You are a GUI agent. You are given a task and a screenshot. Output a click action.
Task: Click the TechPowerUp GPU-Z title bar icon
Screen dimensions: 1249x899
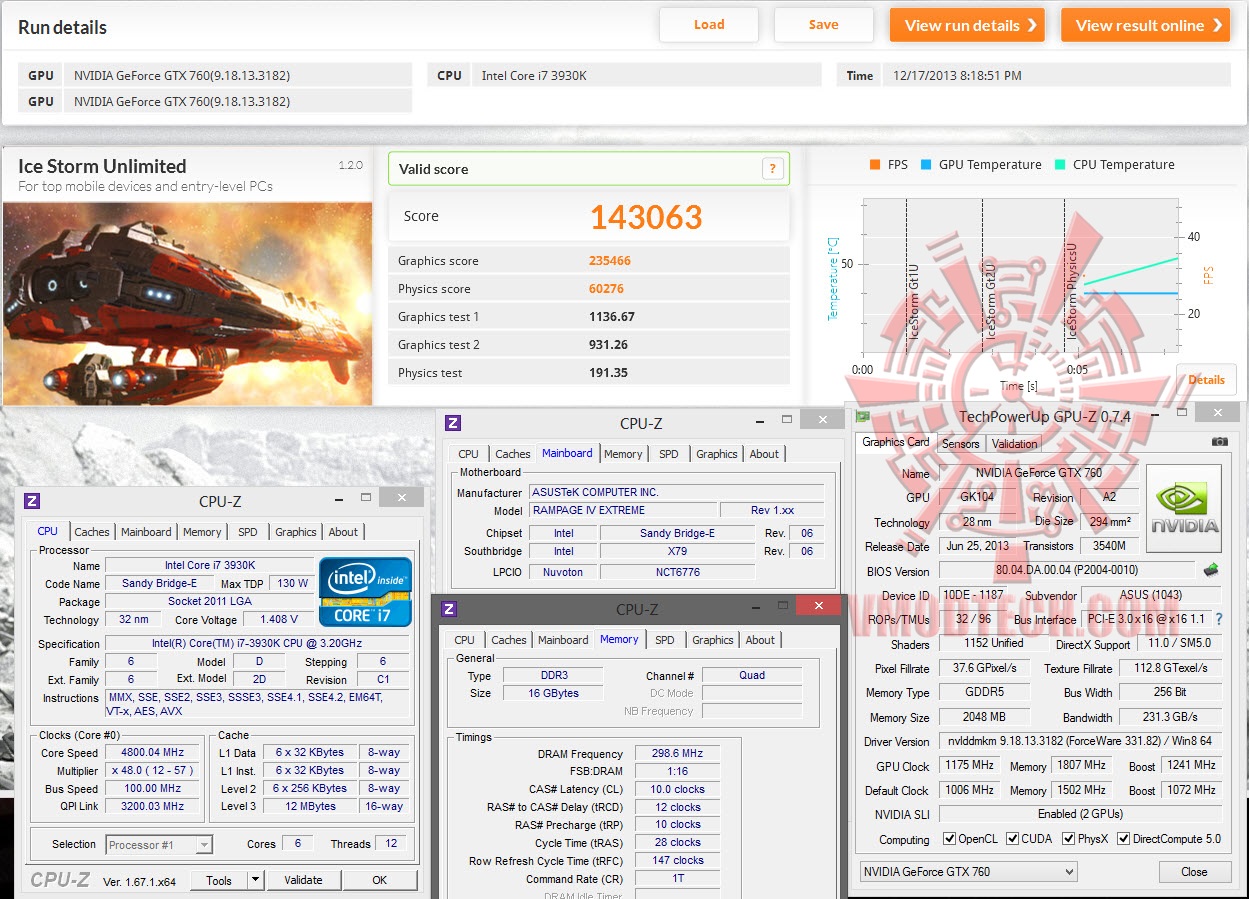[863, 416]
